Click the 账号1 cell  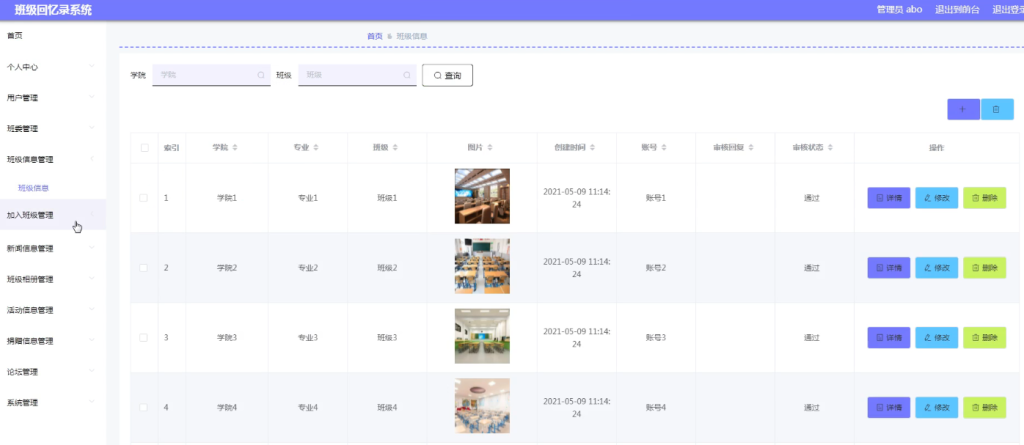click(656, 198)
